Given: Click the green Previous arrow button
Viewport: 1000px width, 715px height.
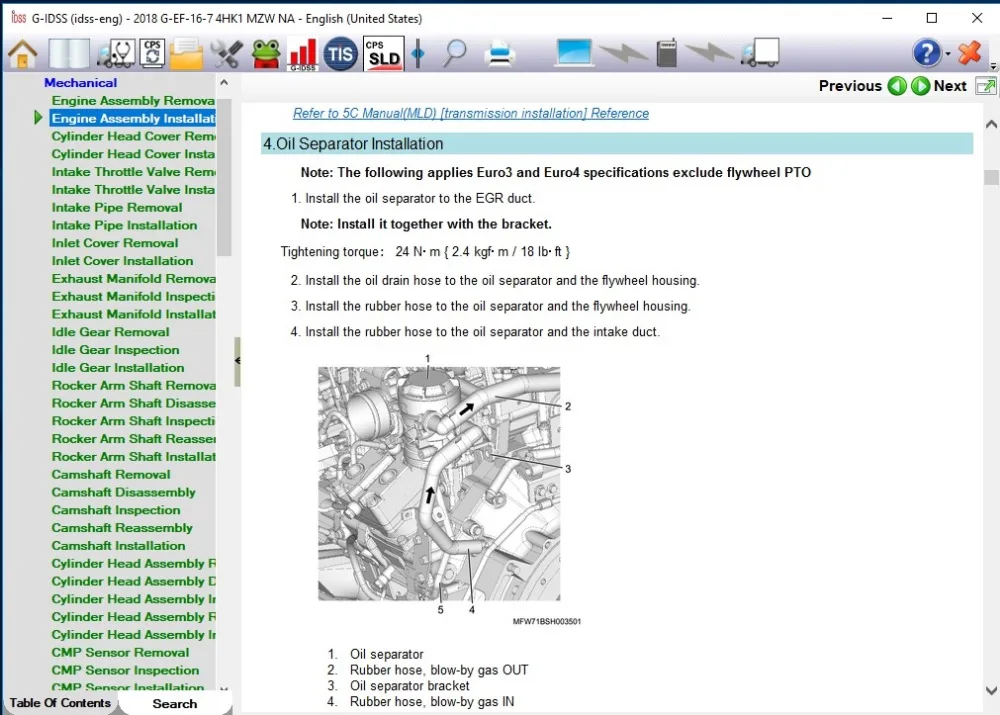Looking at the screenshot, I should tap(897, 86).
